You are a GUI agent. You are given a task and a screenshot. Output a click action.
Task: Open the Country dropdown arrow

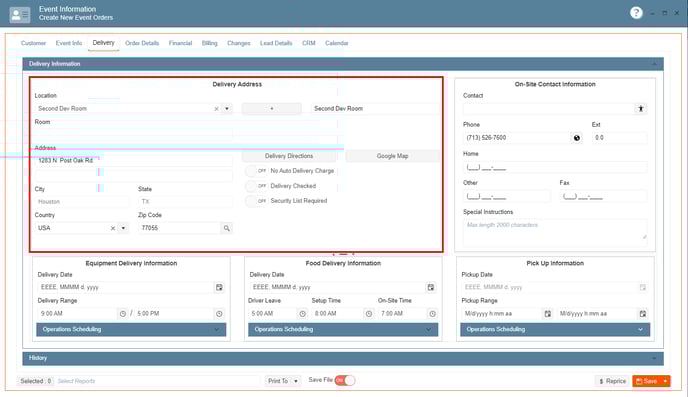[x=123, y=228]
